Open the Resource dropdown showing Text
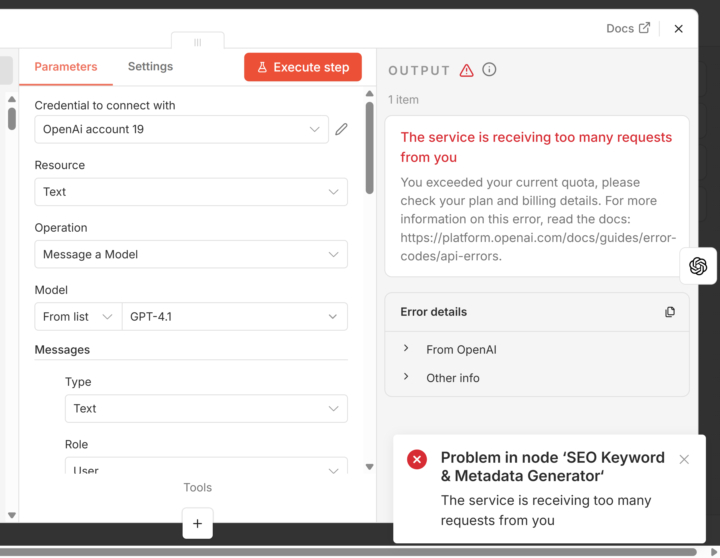The height and width of the screenshot is (558, 720). 191,192
